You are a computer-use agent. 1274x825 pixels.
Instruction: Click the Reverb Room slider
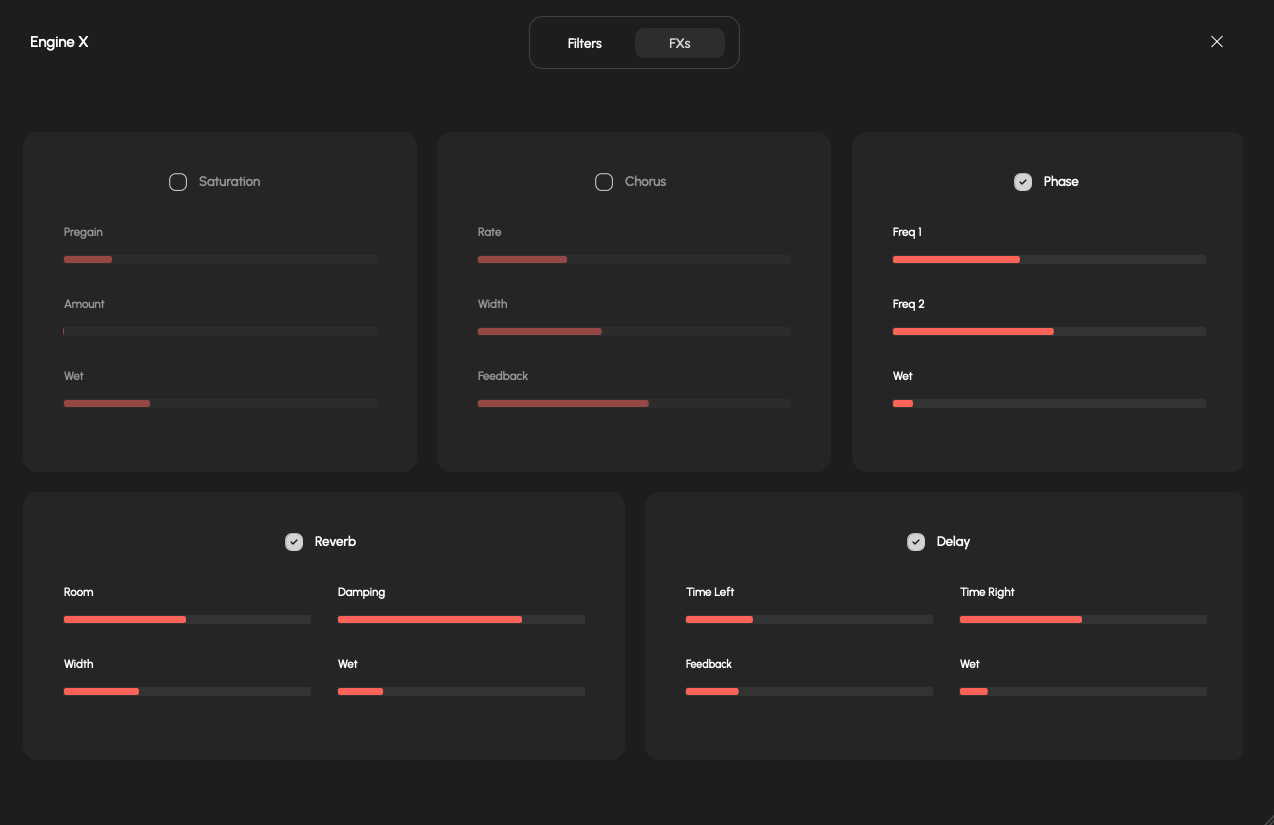point(187,620)
